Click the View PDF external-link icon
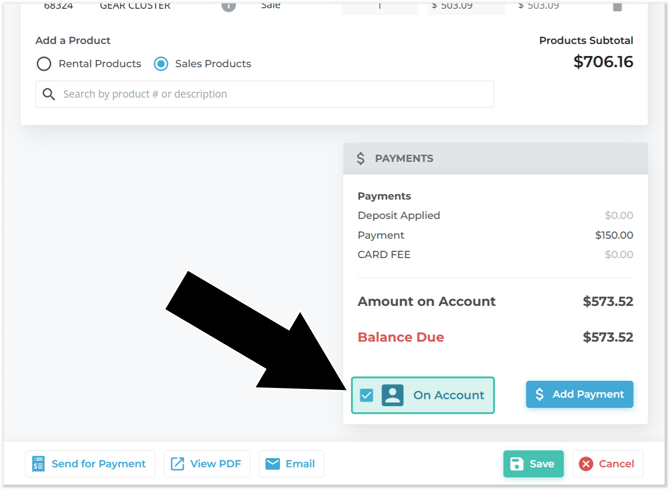This screenshot has height=490, width=670. 177,464
